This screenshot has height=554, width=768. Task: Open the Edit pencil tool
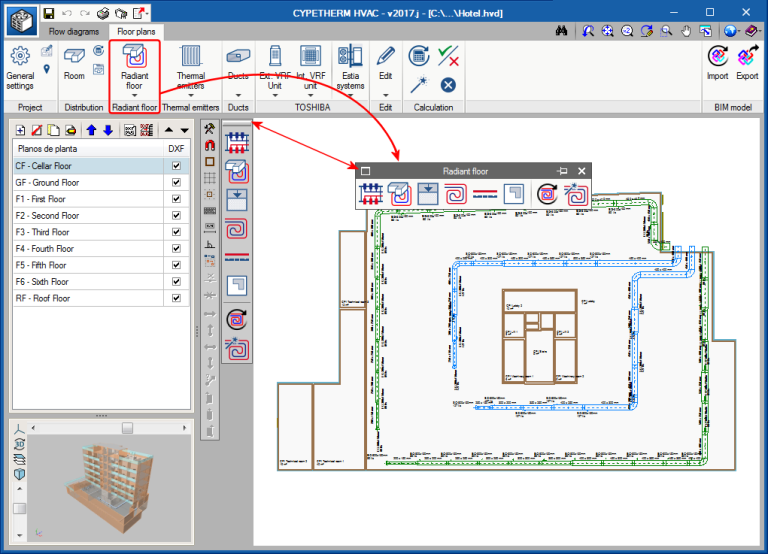pyautogui.click(x=385, y=63)
